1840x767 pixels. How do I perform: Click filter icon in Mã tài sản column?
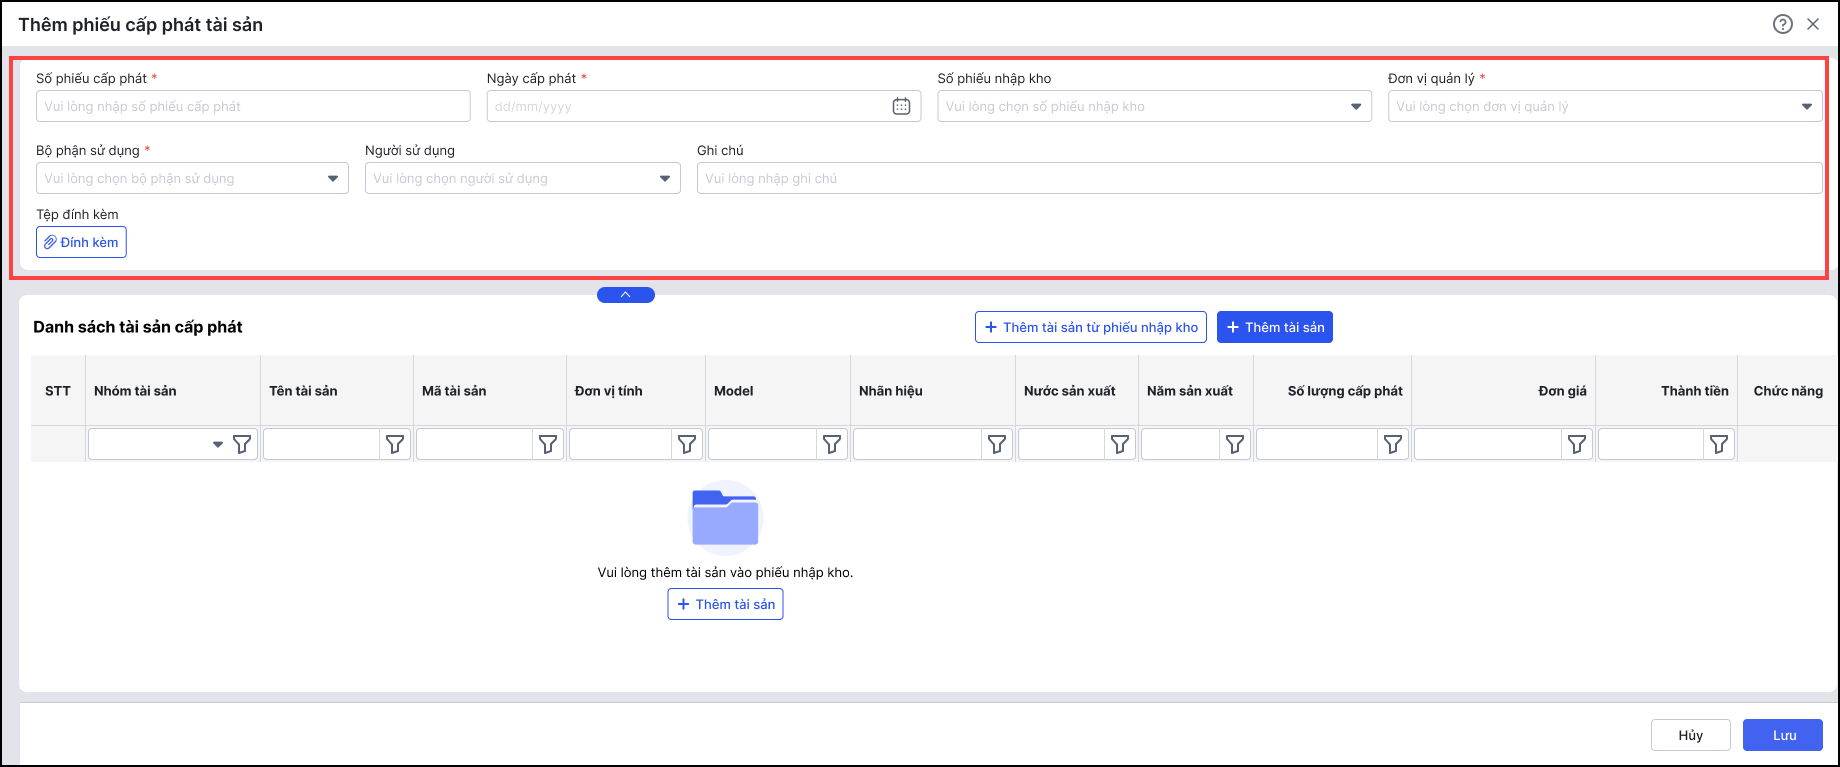point(548,444)
